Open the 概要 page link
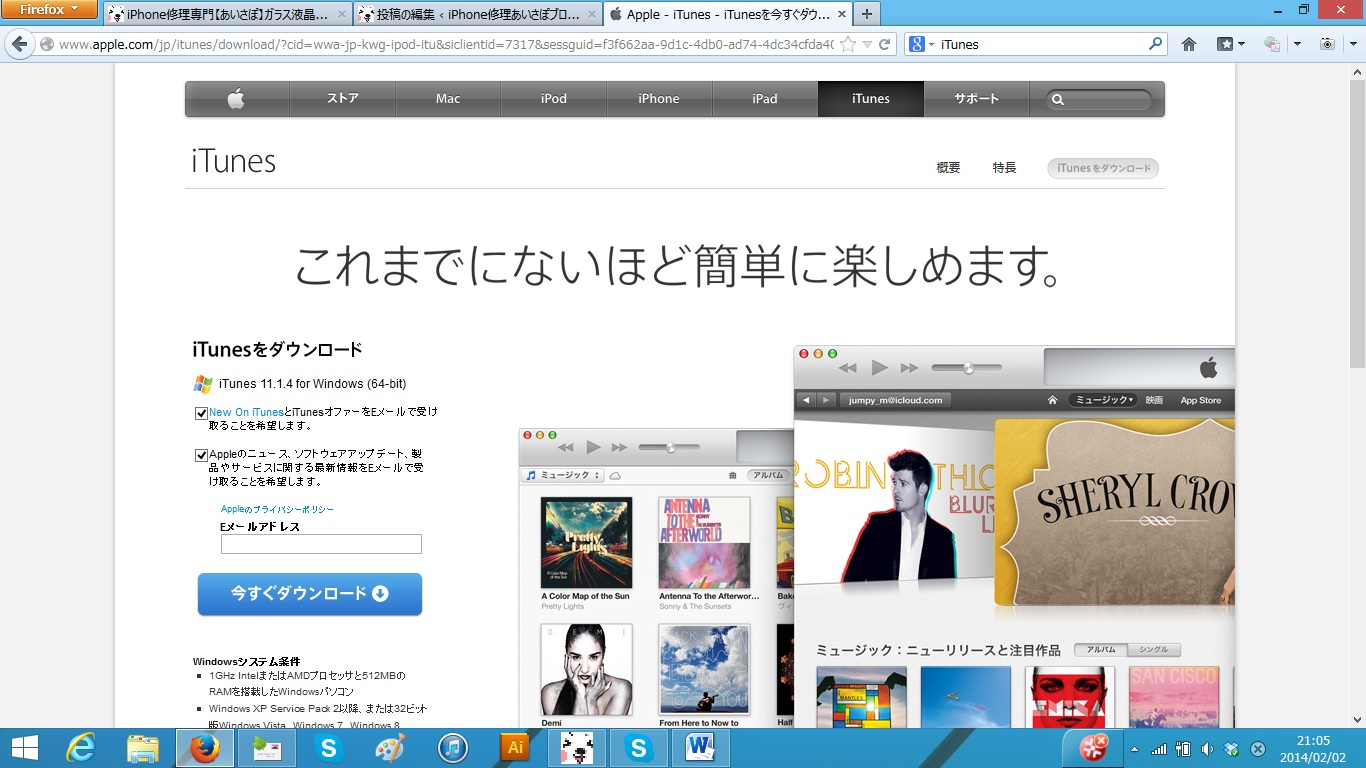Screen dimensions: 1366x768 [x=948, y=168]
